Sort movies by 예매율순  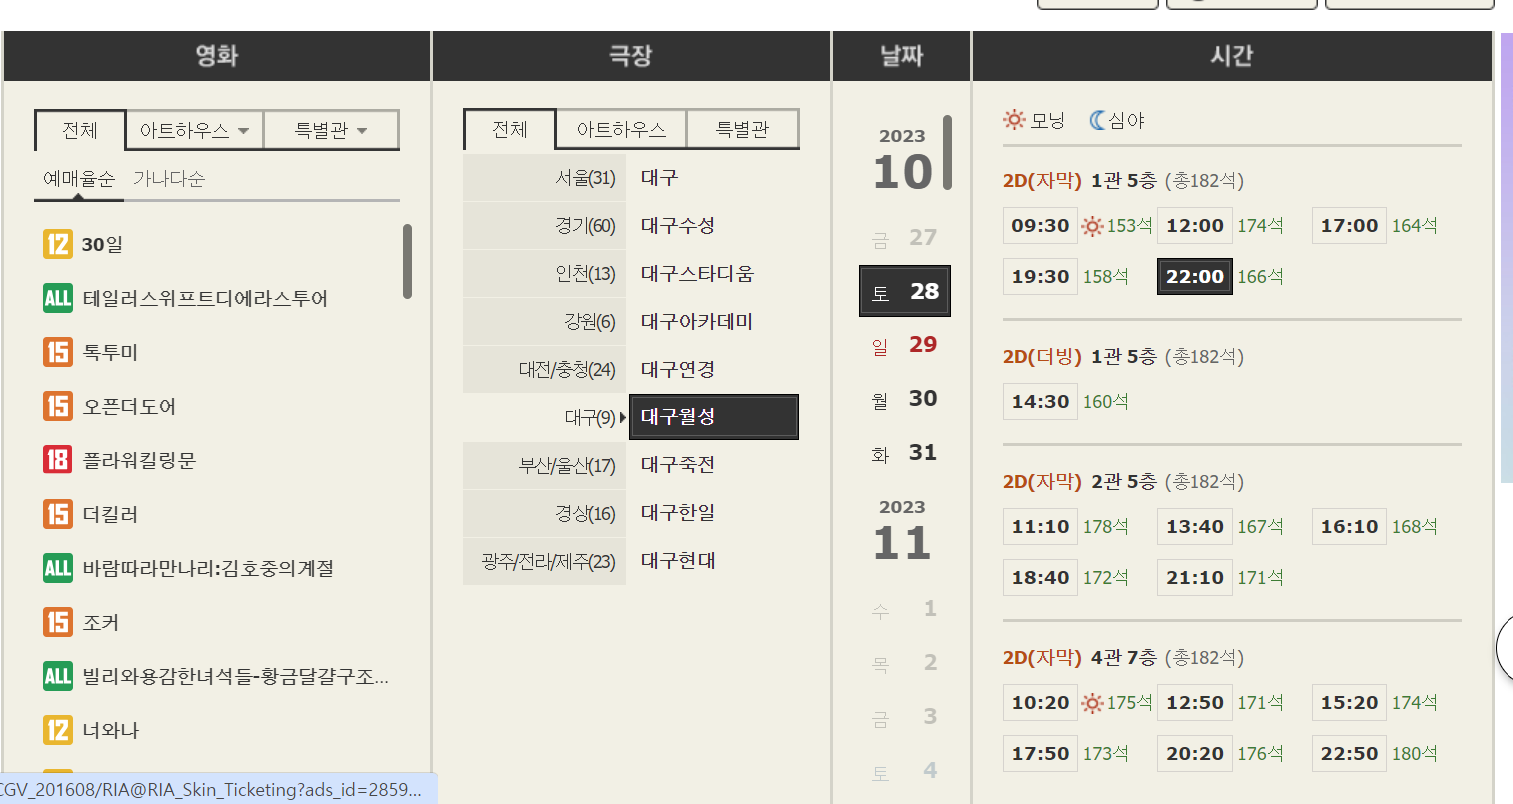(x=79, y=179)
